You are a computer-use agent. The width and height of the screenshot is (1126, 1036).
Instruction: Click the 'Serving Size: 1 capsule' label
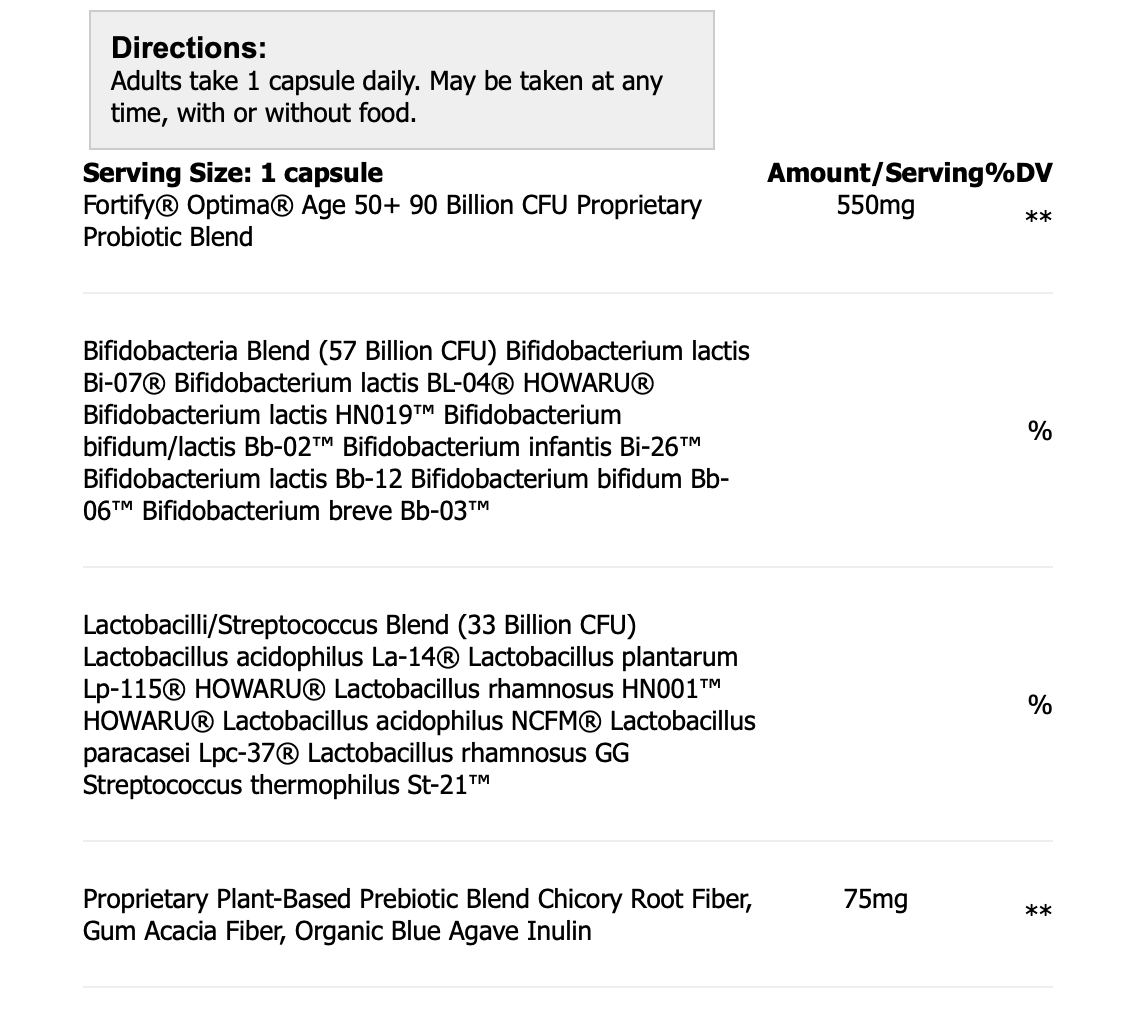point(232,173)
